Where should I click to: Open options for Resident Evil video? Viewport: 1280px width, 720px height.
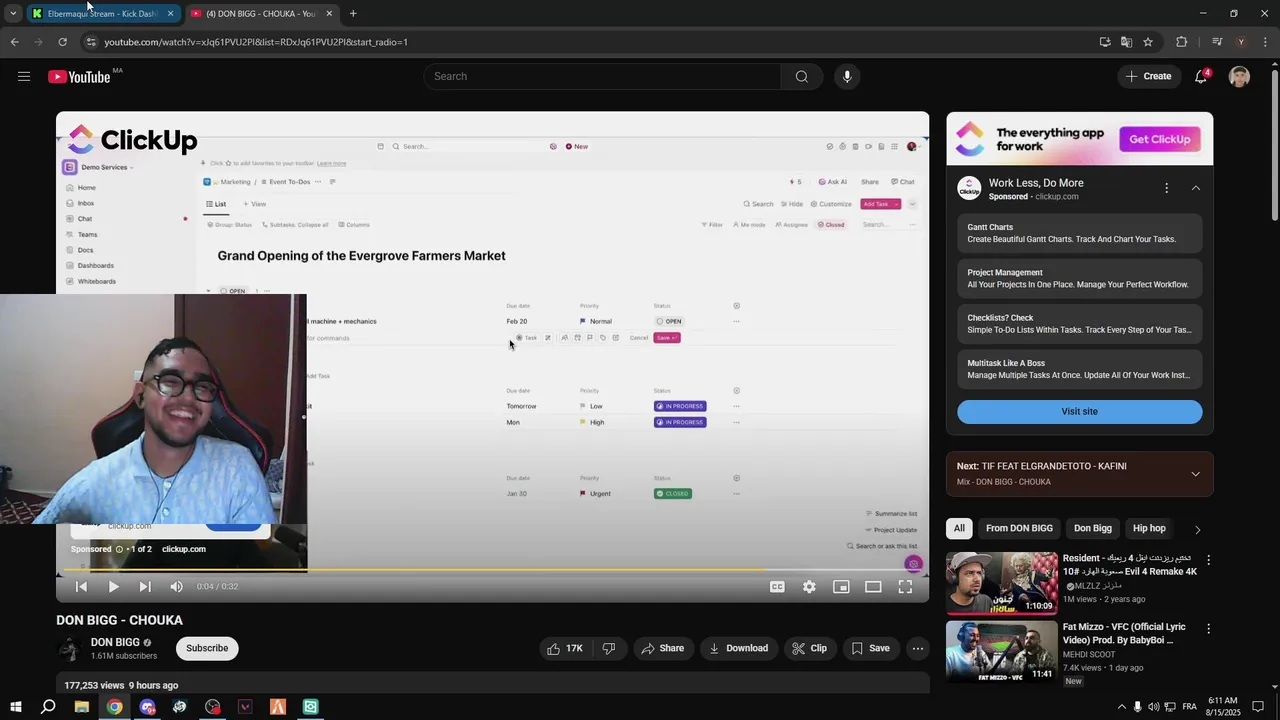click(x=1208, y=560)
